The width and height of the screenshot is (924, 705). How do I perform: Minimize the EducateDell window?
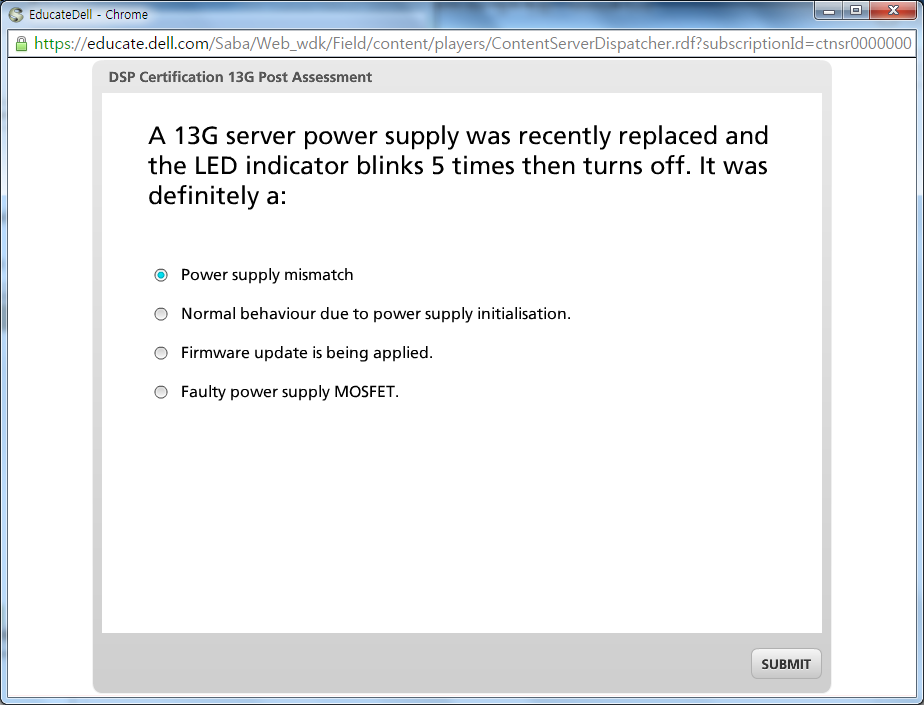coord(828,11)
